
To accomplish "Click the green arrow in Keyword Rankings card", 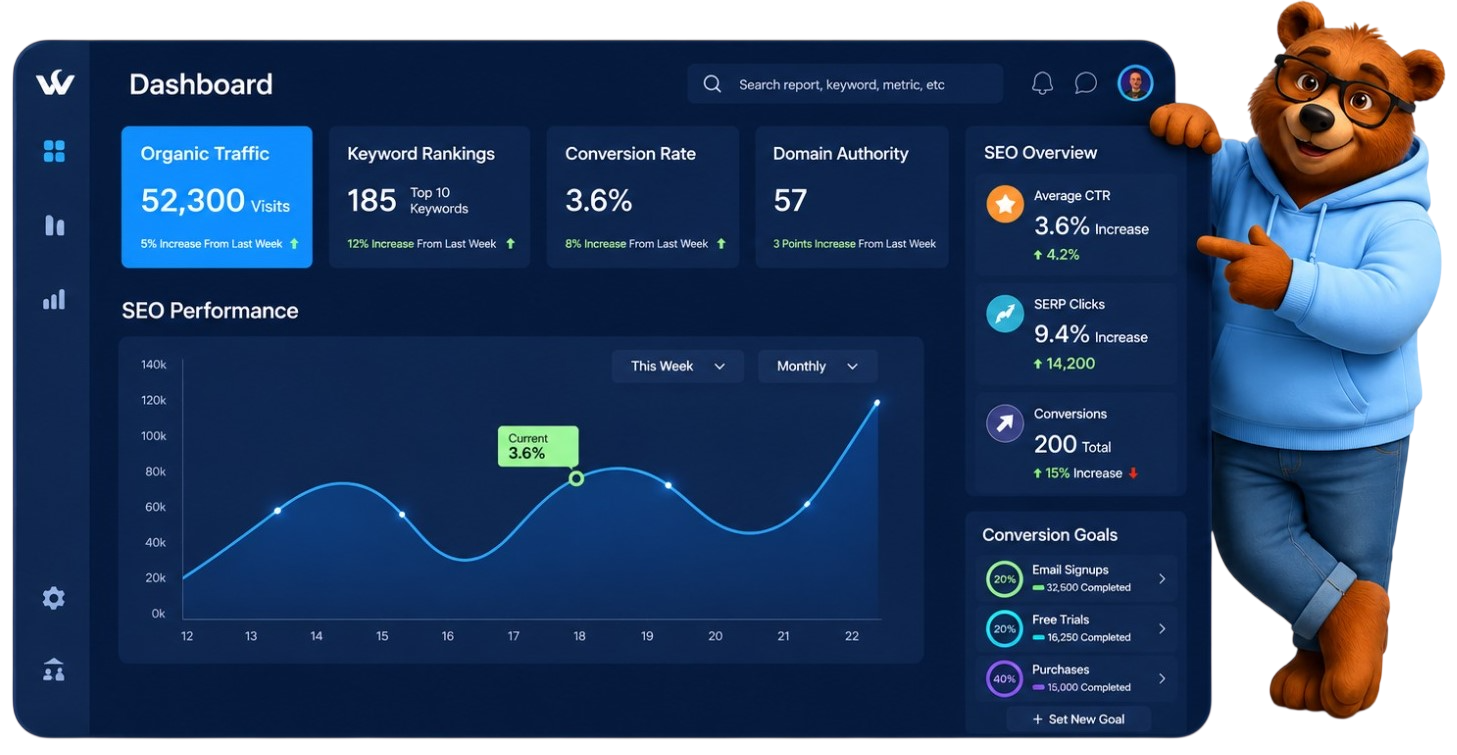I will [510, 243].
